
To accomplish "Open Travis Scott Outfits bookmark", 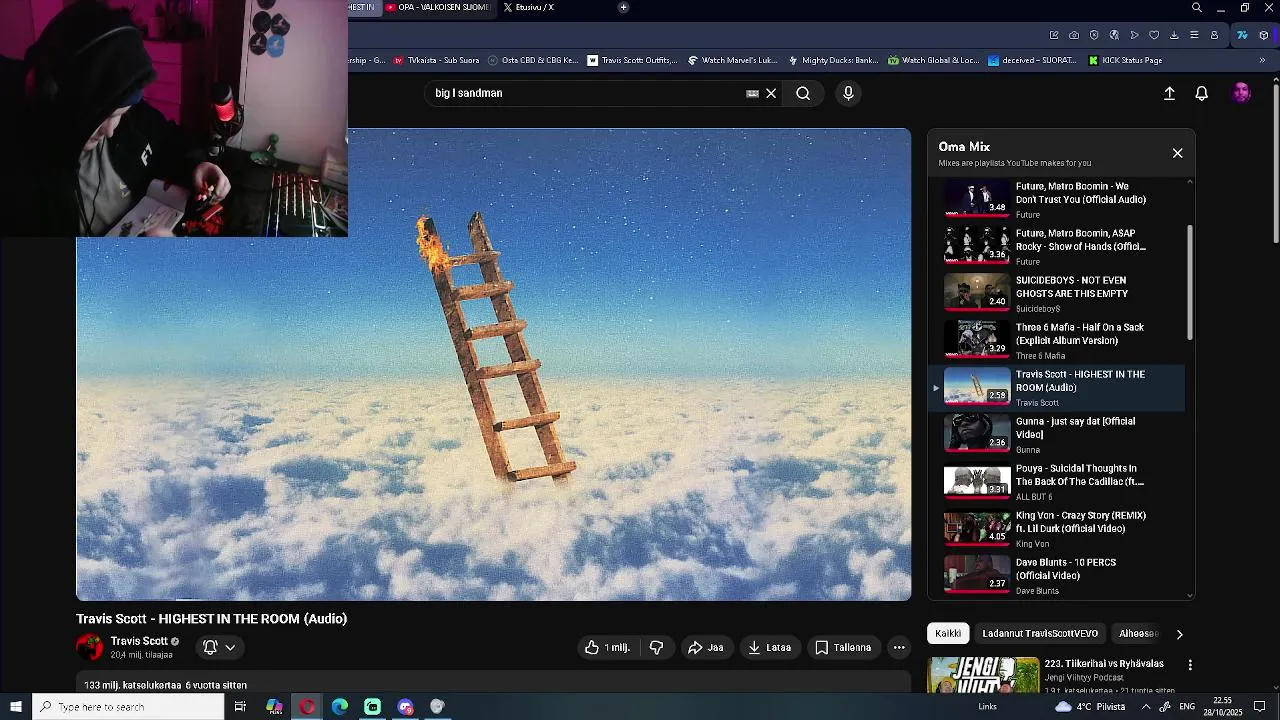I will 632,60.
